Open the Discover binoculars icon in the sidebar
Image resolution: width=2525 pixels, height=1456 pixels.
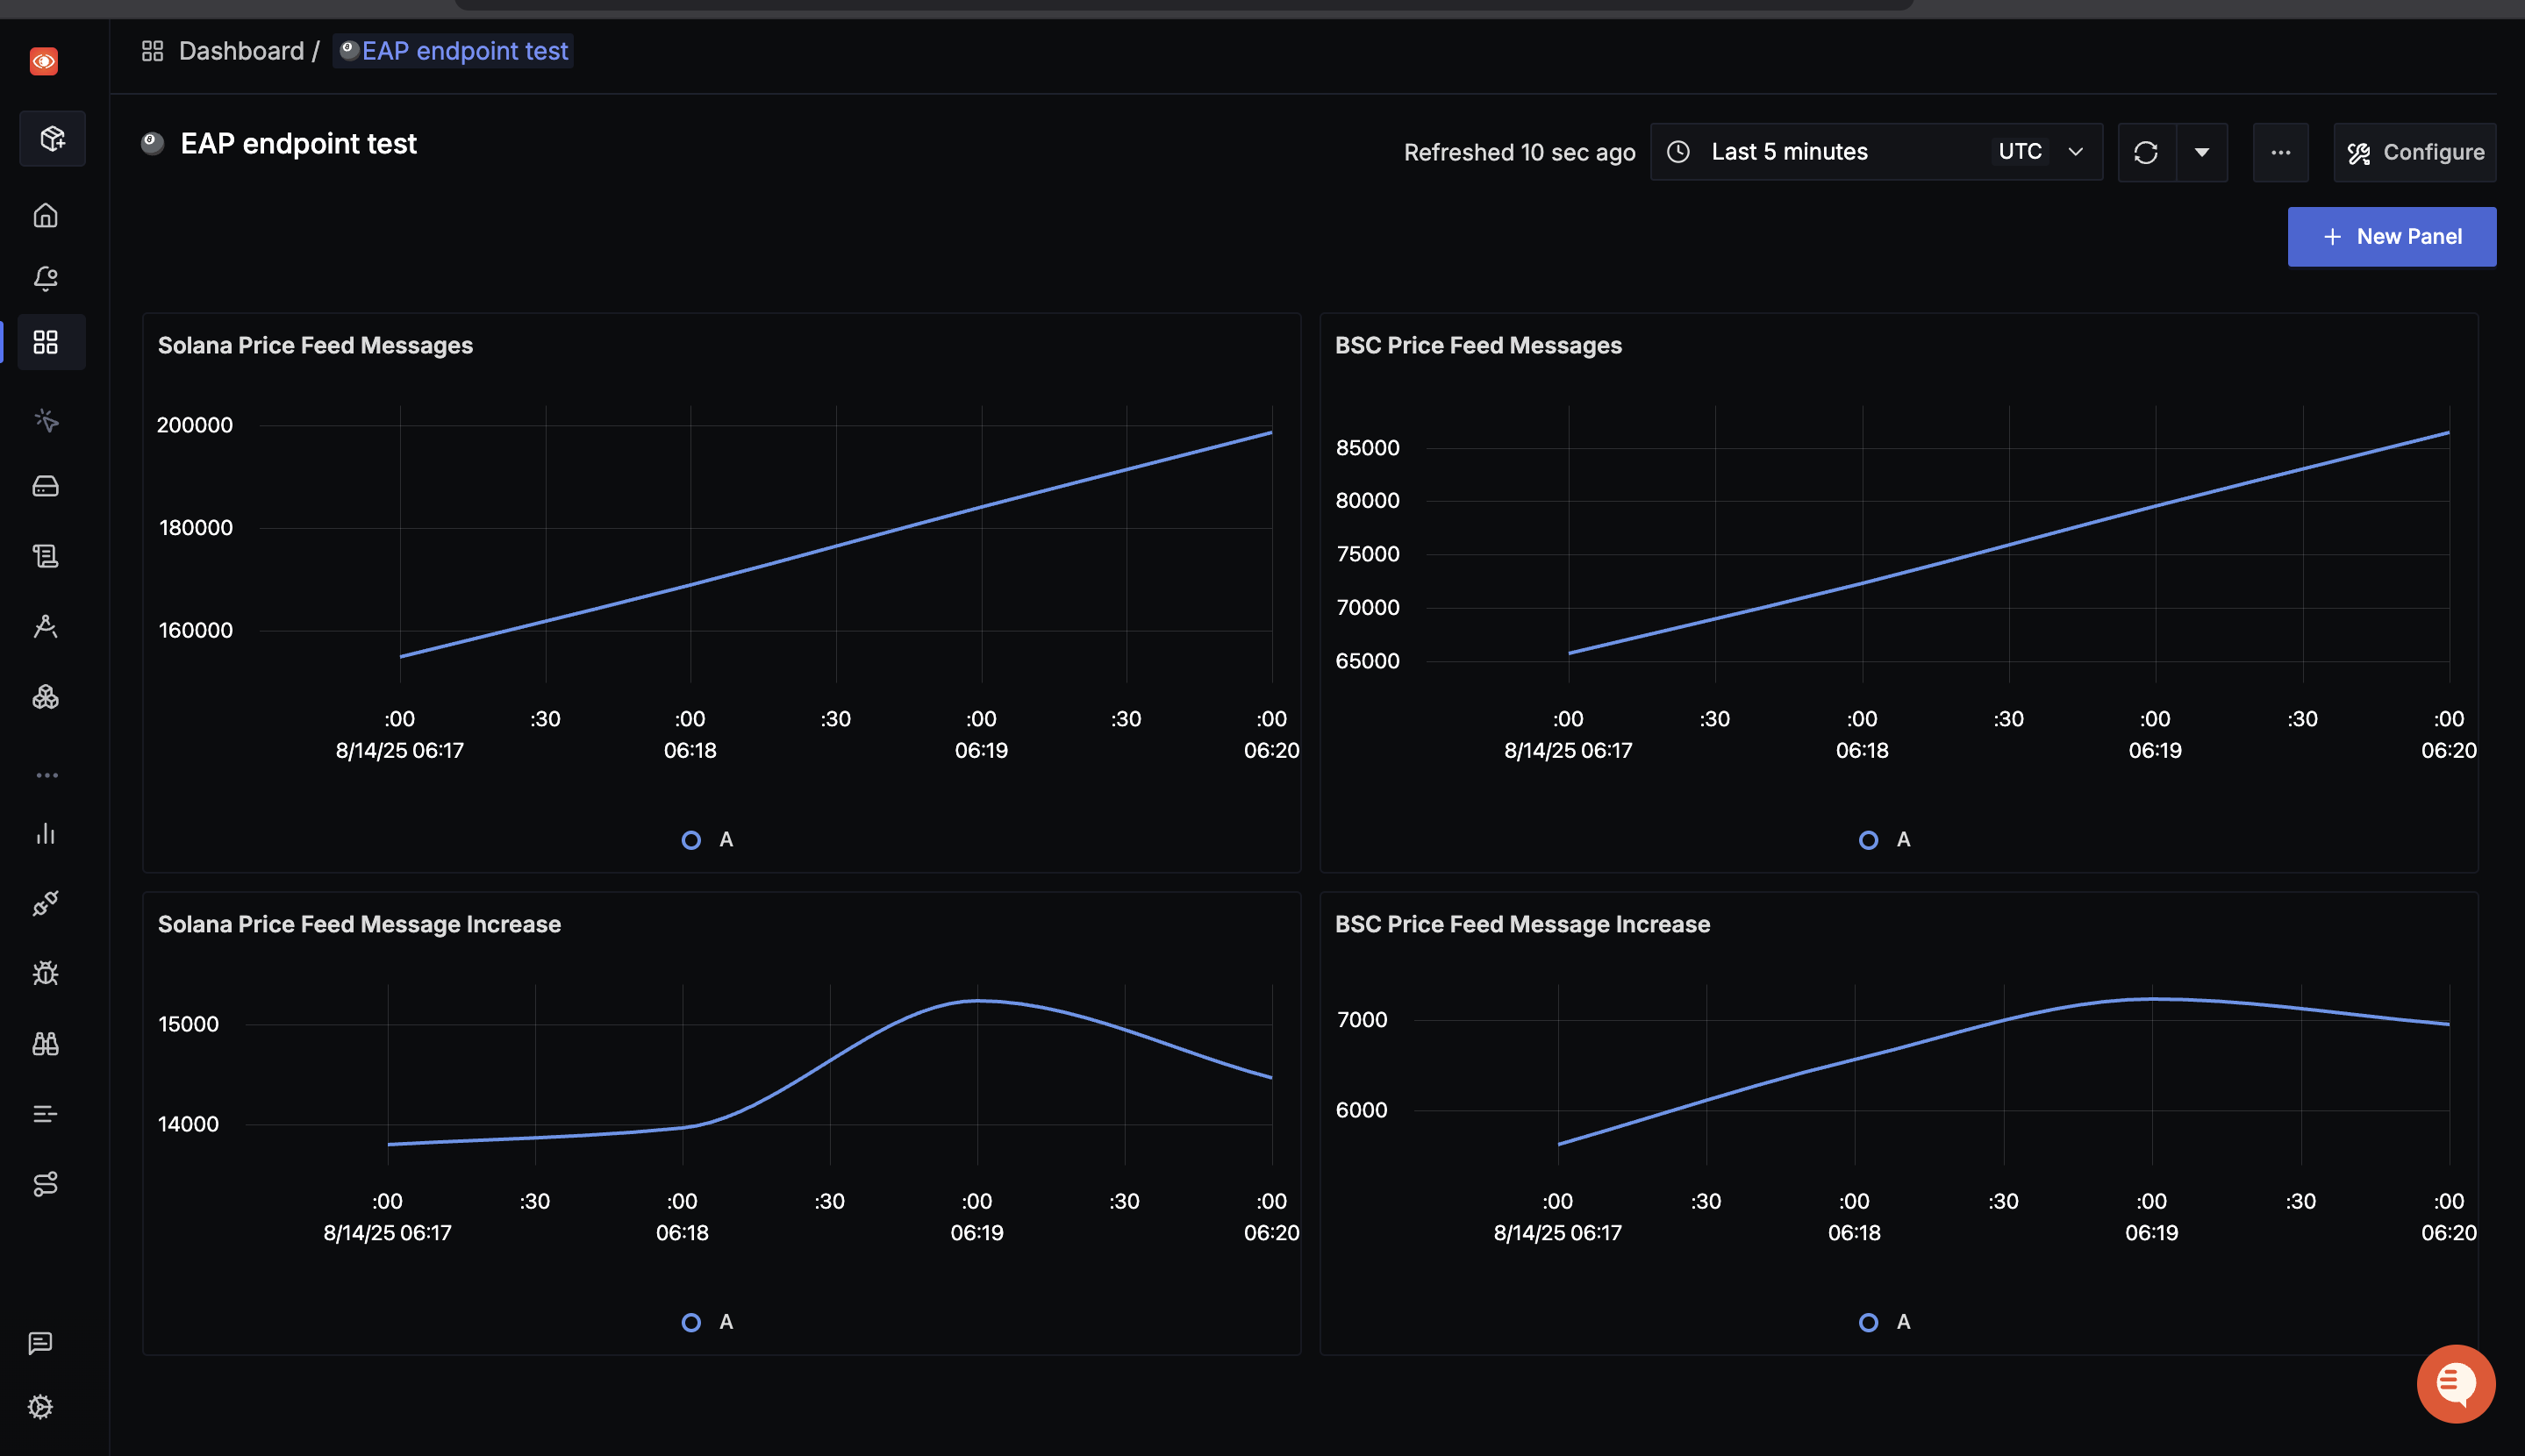pos(45,1043)
